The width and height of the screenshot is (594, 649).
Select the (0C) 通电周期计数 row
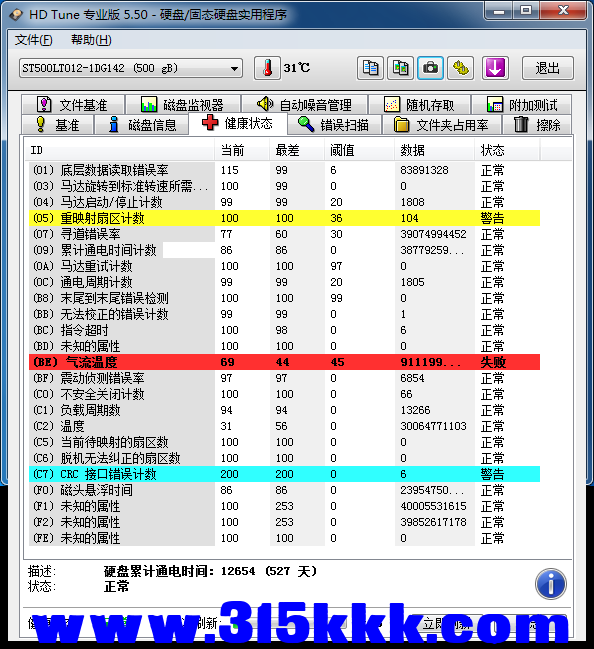[x=284, y=282]
